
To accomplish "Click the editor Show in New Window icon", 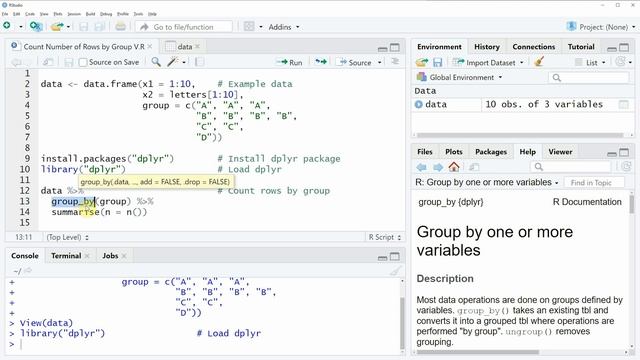I will tap(48, 62).
